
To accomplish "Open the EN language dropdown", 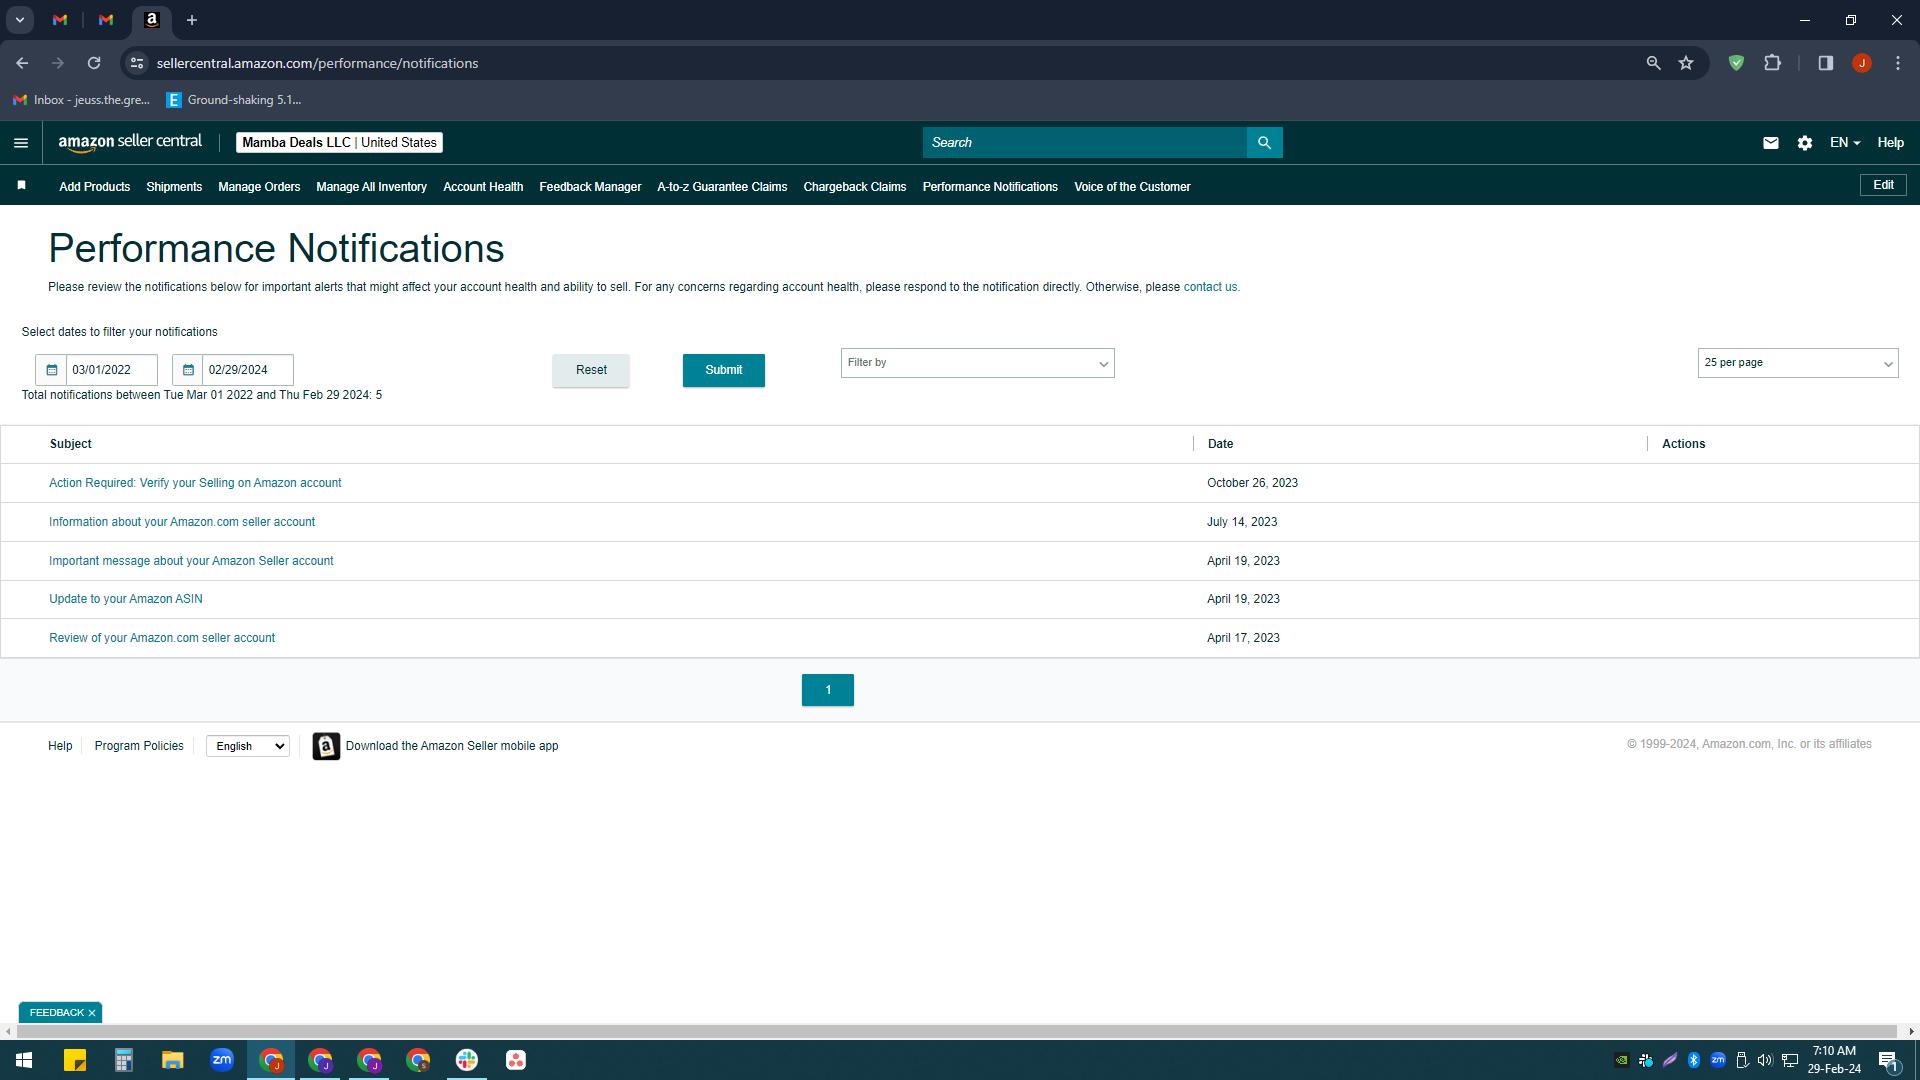I will coord(1845,143).
